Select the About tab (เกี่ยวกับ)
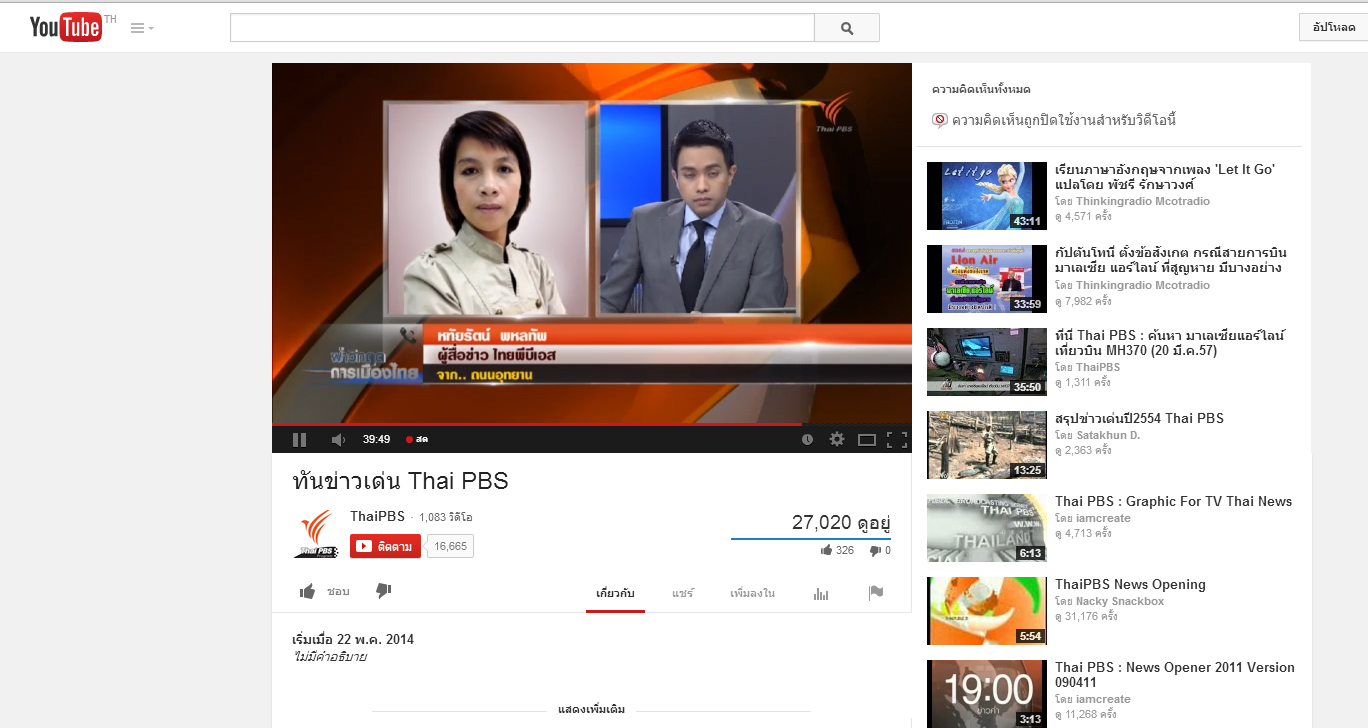Screen dimensions: 1368x728 click(x=615, y=593)
